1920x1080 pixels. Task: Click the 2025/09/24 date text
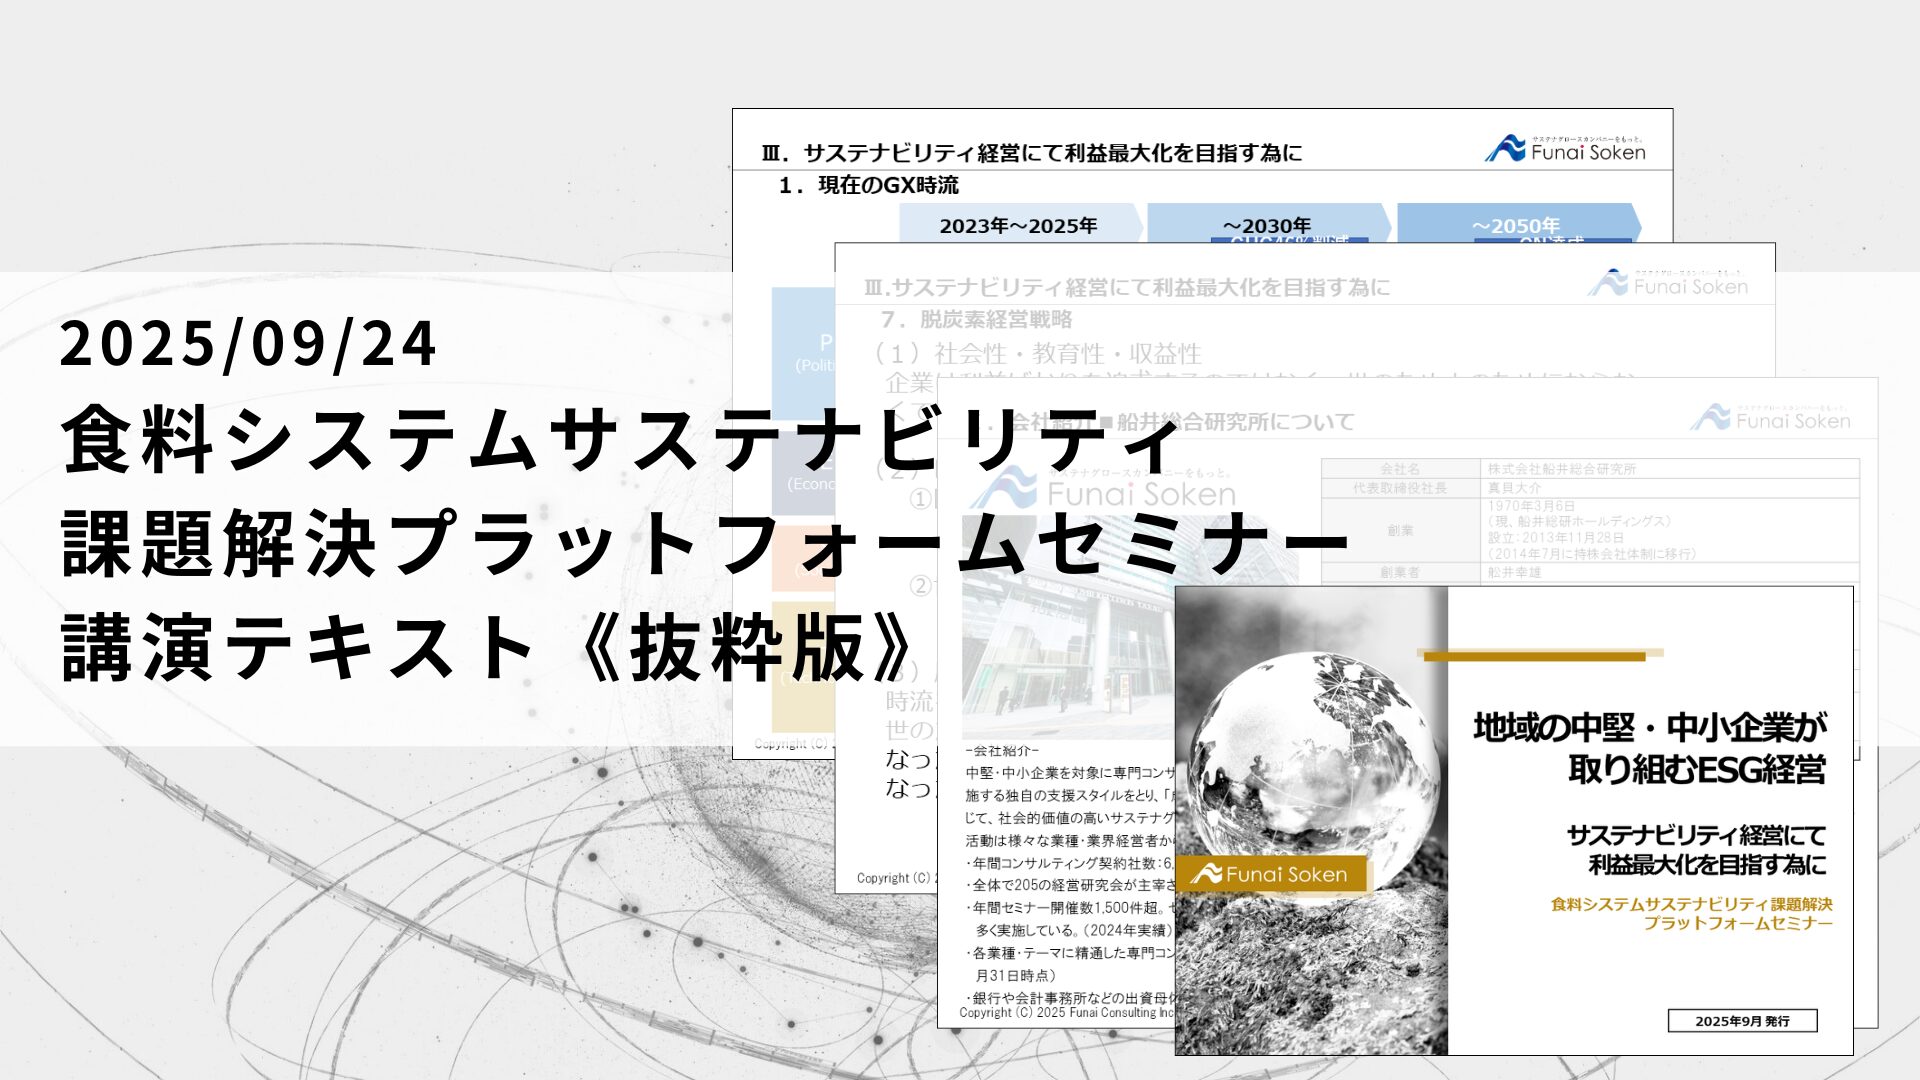(248, 344)
